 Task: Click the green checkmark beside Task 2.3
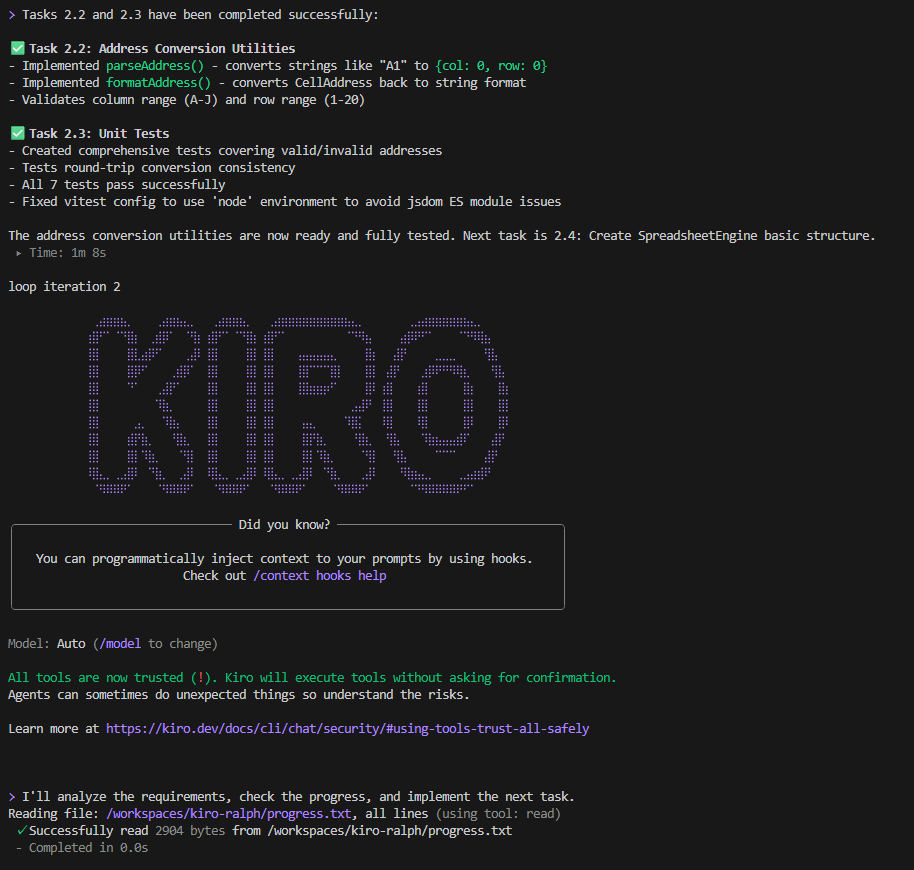click(x=16, y=133)
